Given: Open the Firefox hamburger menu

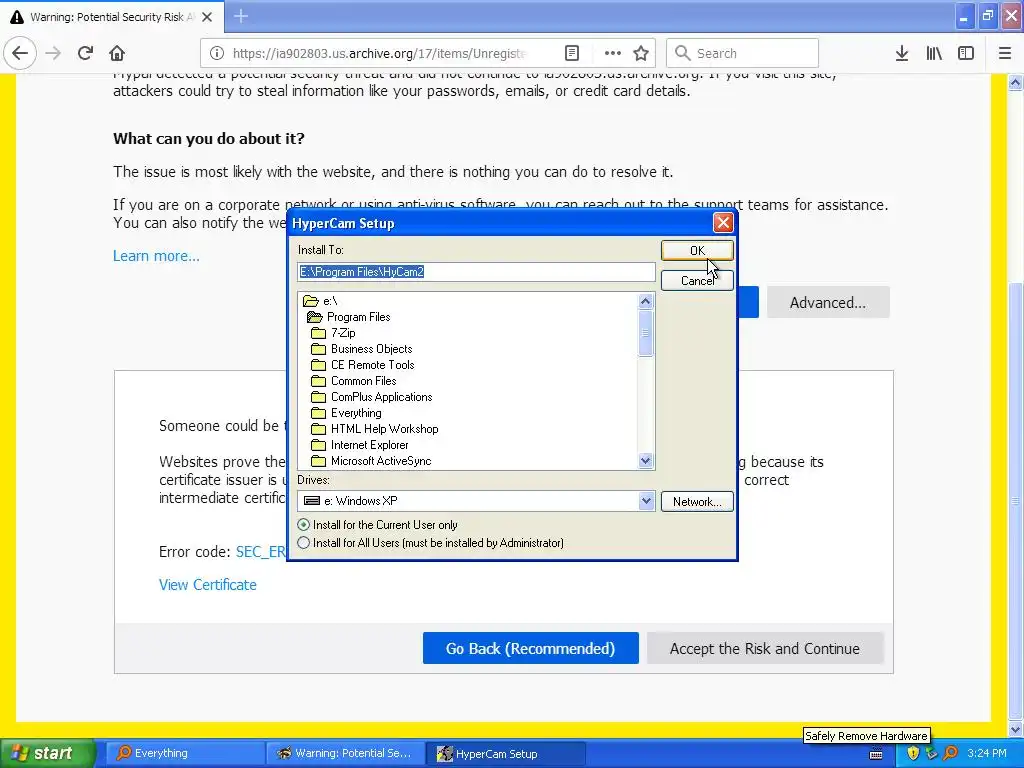Looking at the screenshot, I should pos(1005,53).
